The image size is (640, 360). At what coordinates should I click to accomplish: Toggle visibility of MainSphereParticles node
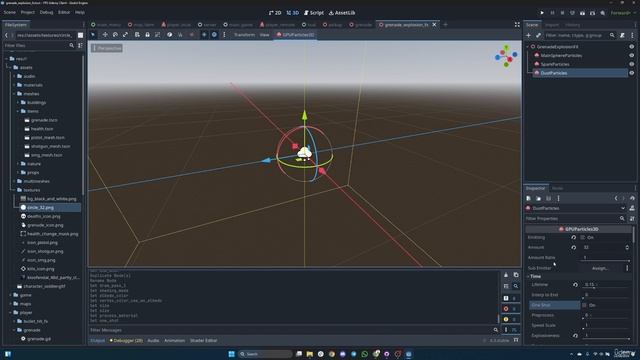(x=631, y=55)
